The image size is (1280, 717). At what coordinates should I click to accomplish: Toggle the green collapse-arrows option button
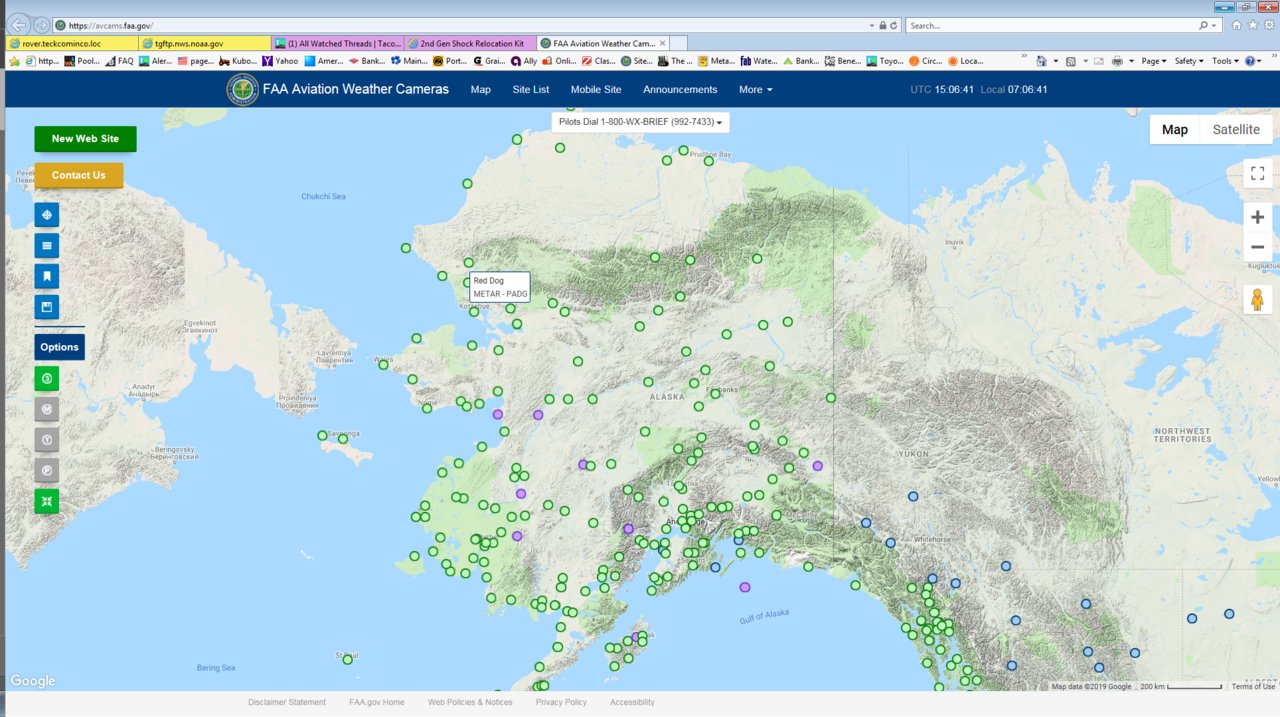coord(47,501)
